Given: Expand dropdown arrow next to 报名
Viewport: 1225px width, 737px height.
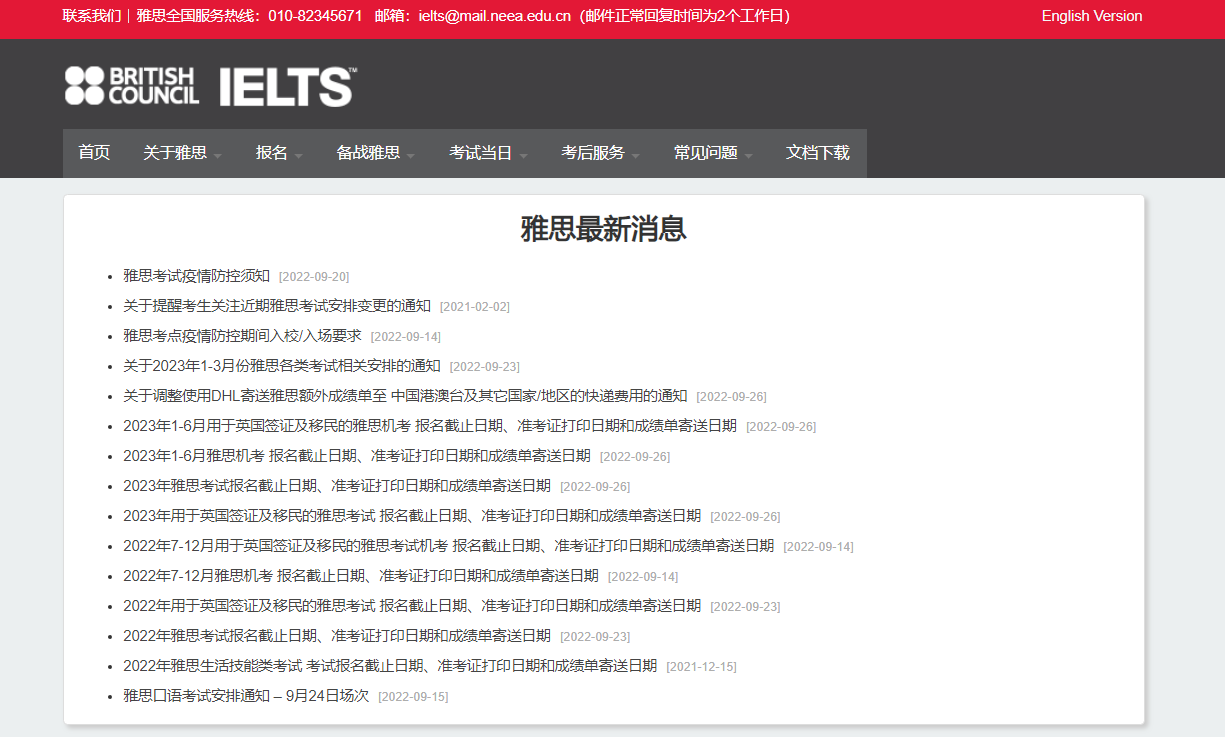Looking at the screenshot, I should pyautogui.click(x=299, y=155).
